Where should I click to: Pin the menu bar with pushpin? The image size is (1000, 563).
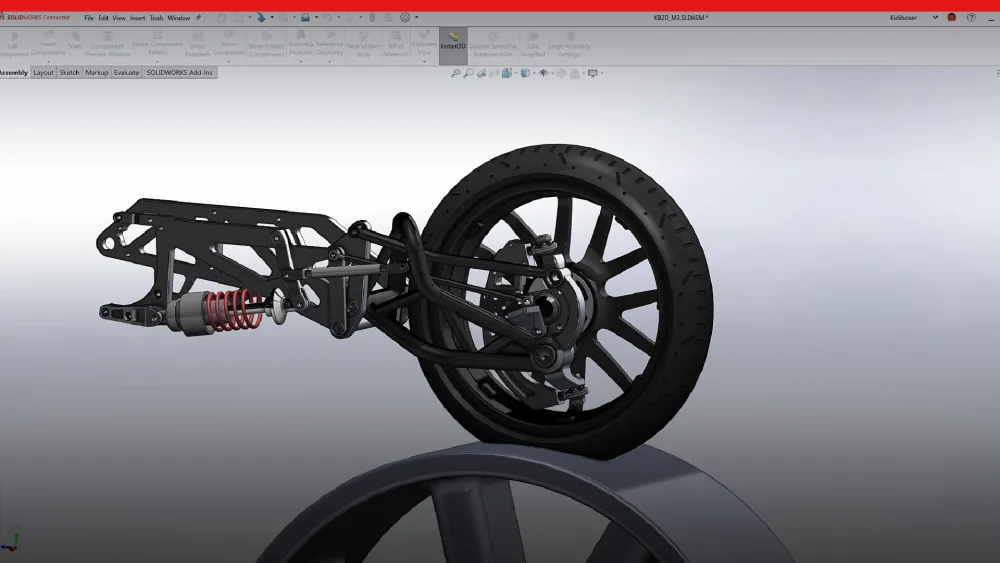(x=198, y=18)
